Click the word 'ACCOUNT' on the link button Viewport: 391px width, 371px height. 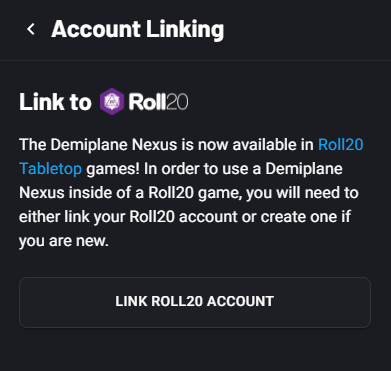click(240, 301)
